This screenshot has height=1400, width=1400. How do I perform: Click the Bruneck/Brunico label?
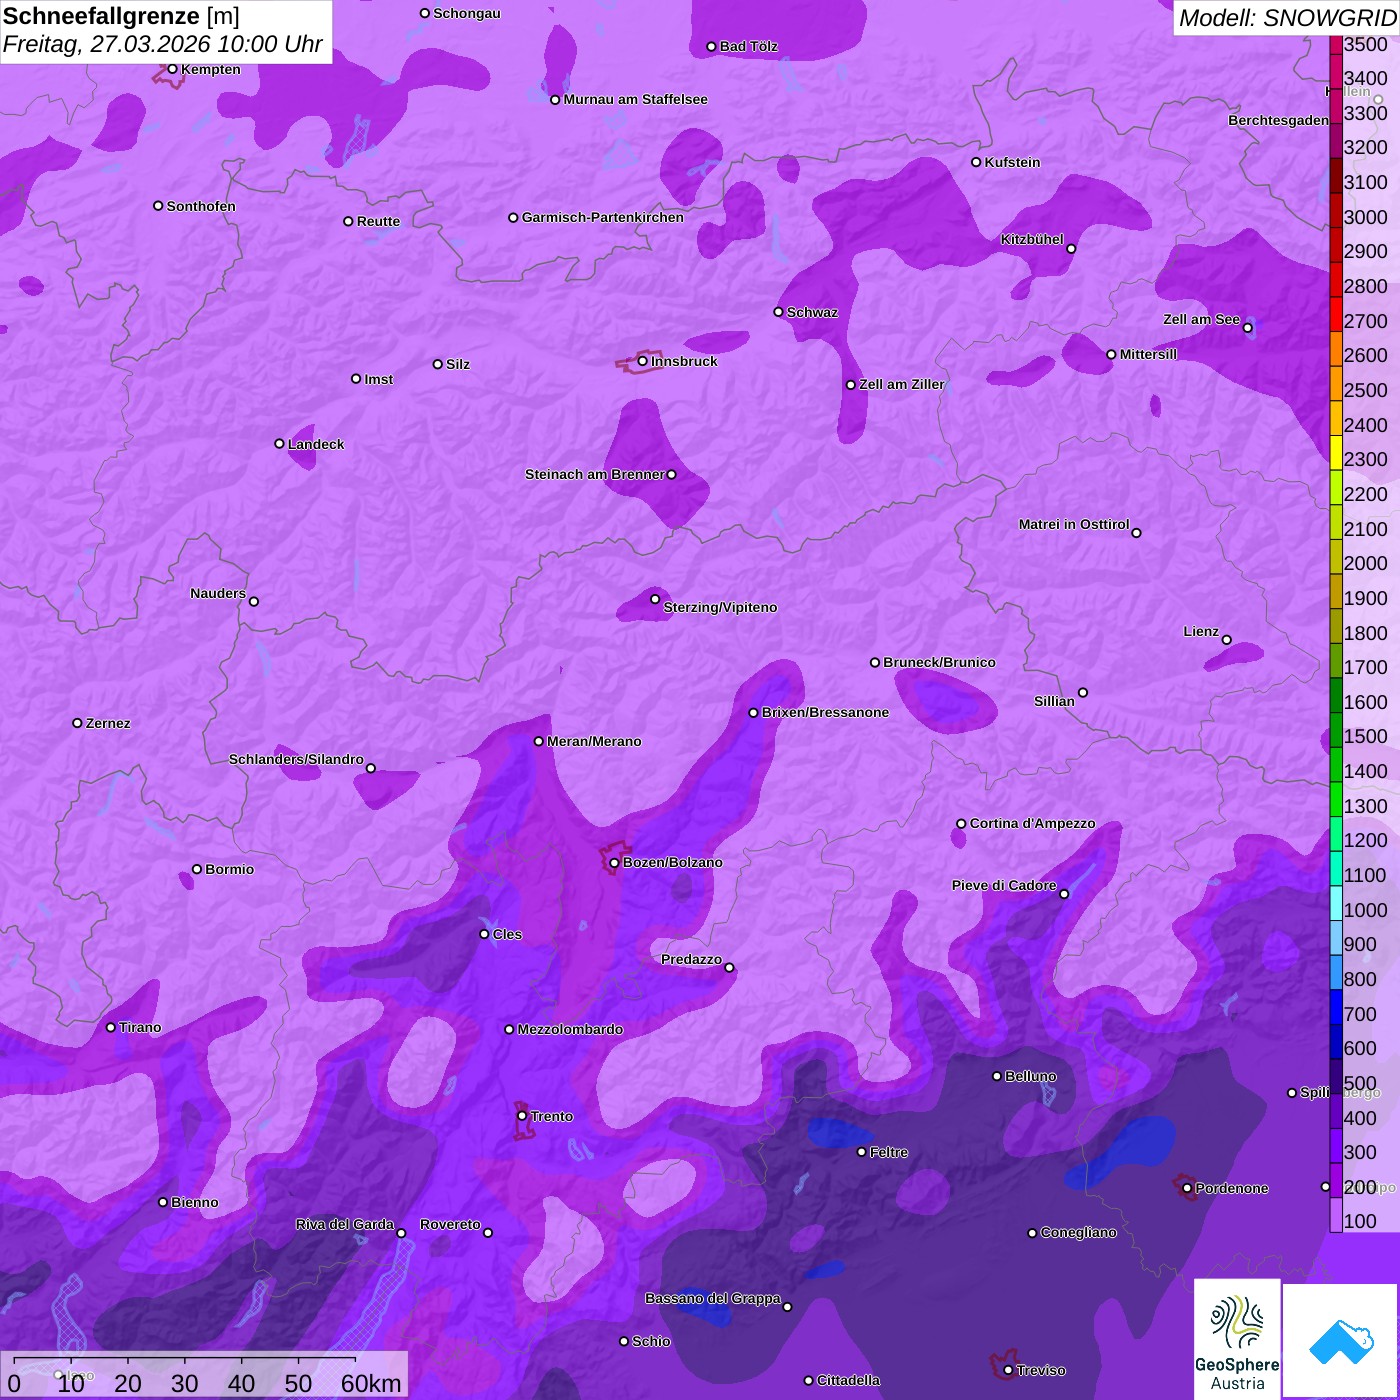click(939, 662)
